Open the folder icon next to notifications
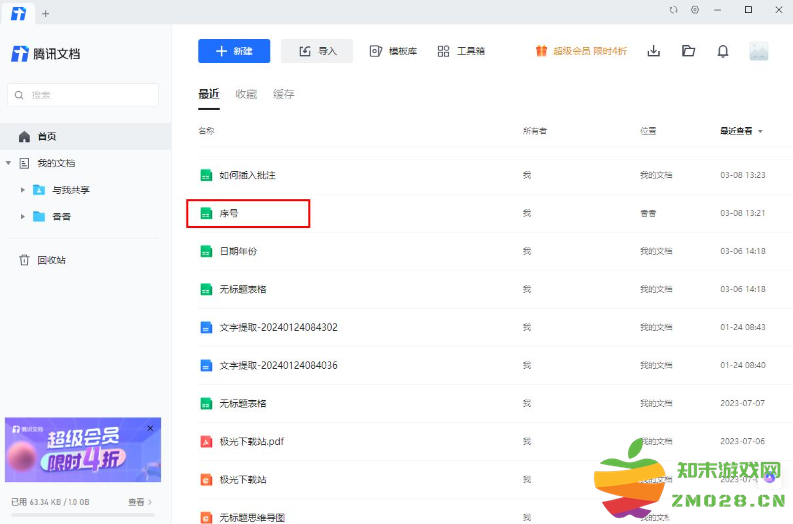 pyautogui.click(x=688, y=51)
